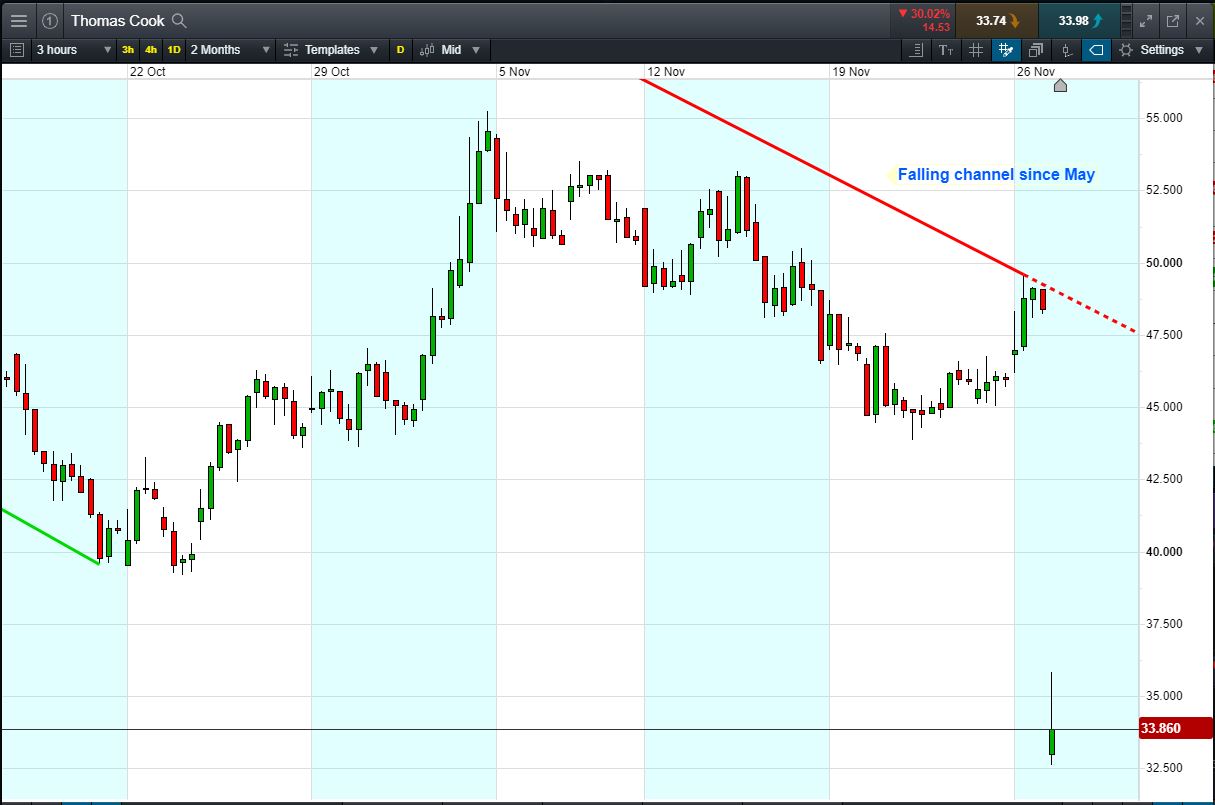Click the 35.000 price axis label

1164,695
